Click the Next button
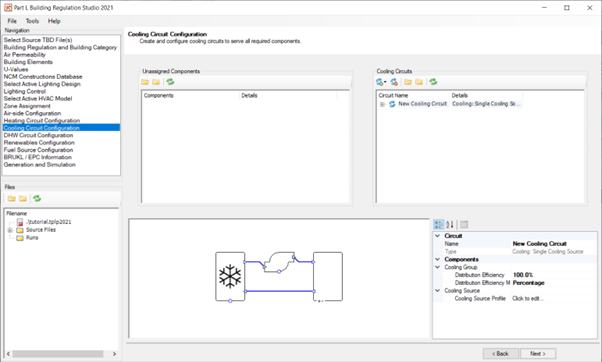The image size is (602, 362). click(538, 354)
